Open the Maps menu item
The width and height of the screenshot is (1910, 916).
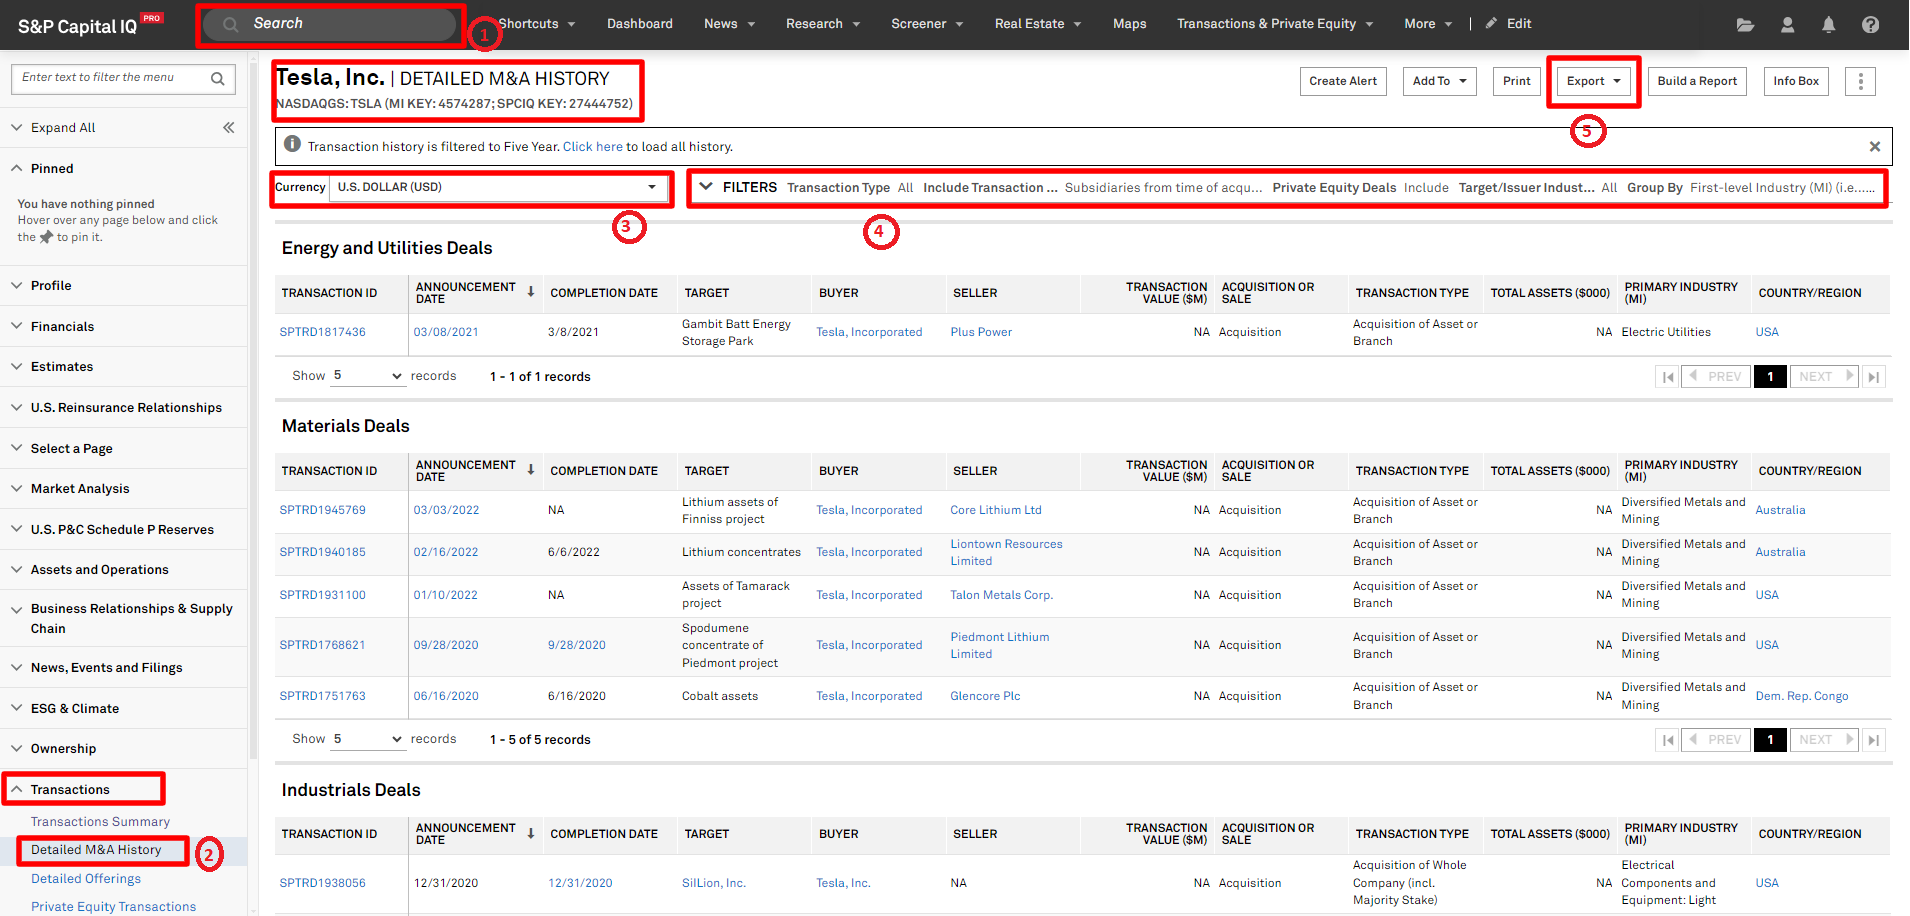click(x=1130, y=24)
